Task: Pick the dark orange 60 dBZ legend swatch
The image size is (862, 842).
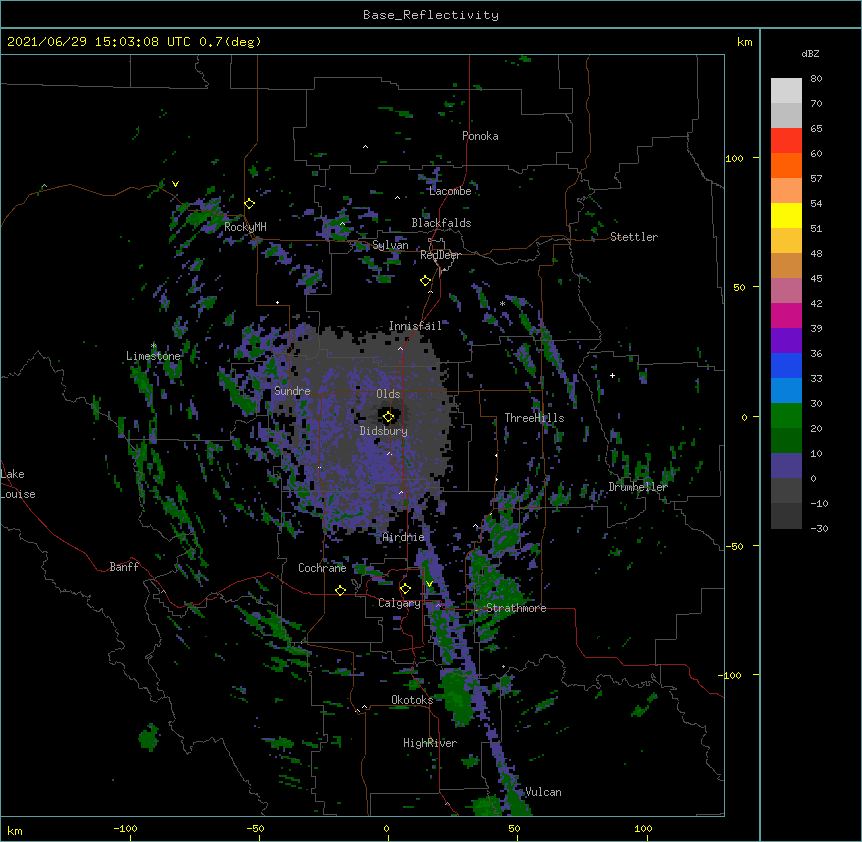Action: point(786,165)
